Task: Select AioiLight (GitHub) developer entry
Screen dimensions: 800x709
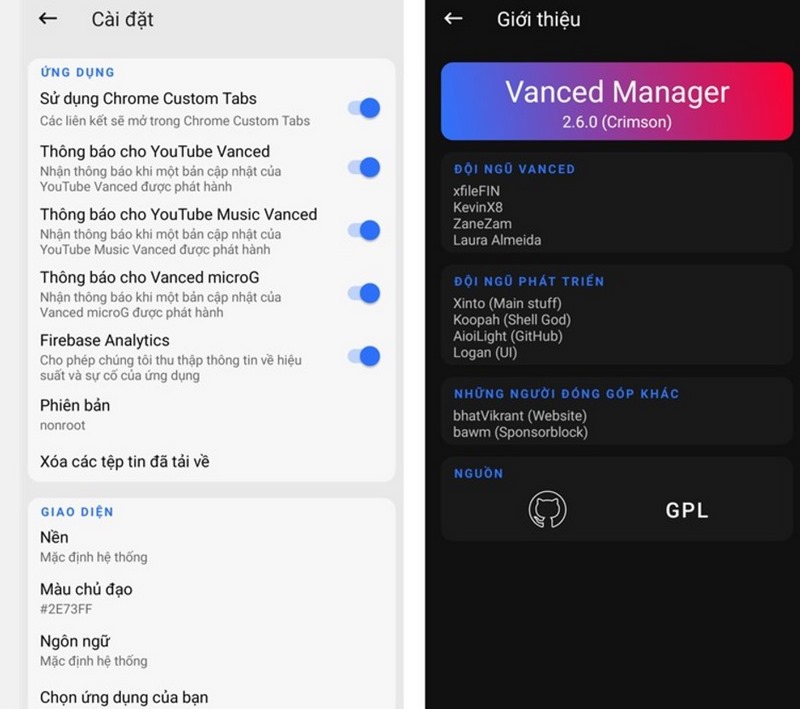Action: (x=508, y=336)
